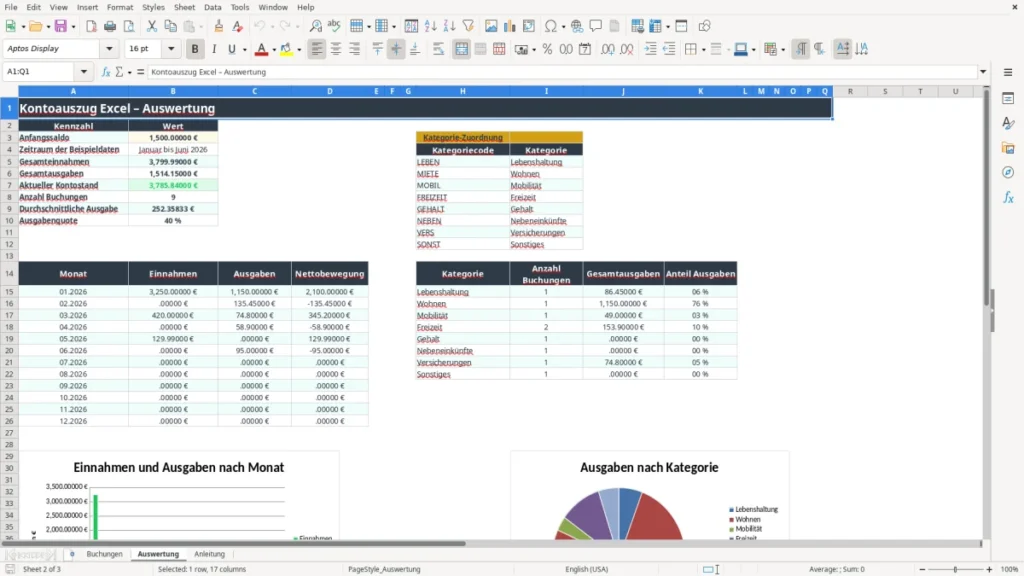Print the current sheet

click(x=110, y=26)
